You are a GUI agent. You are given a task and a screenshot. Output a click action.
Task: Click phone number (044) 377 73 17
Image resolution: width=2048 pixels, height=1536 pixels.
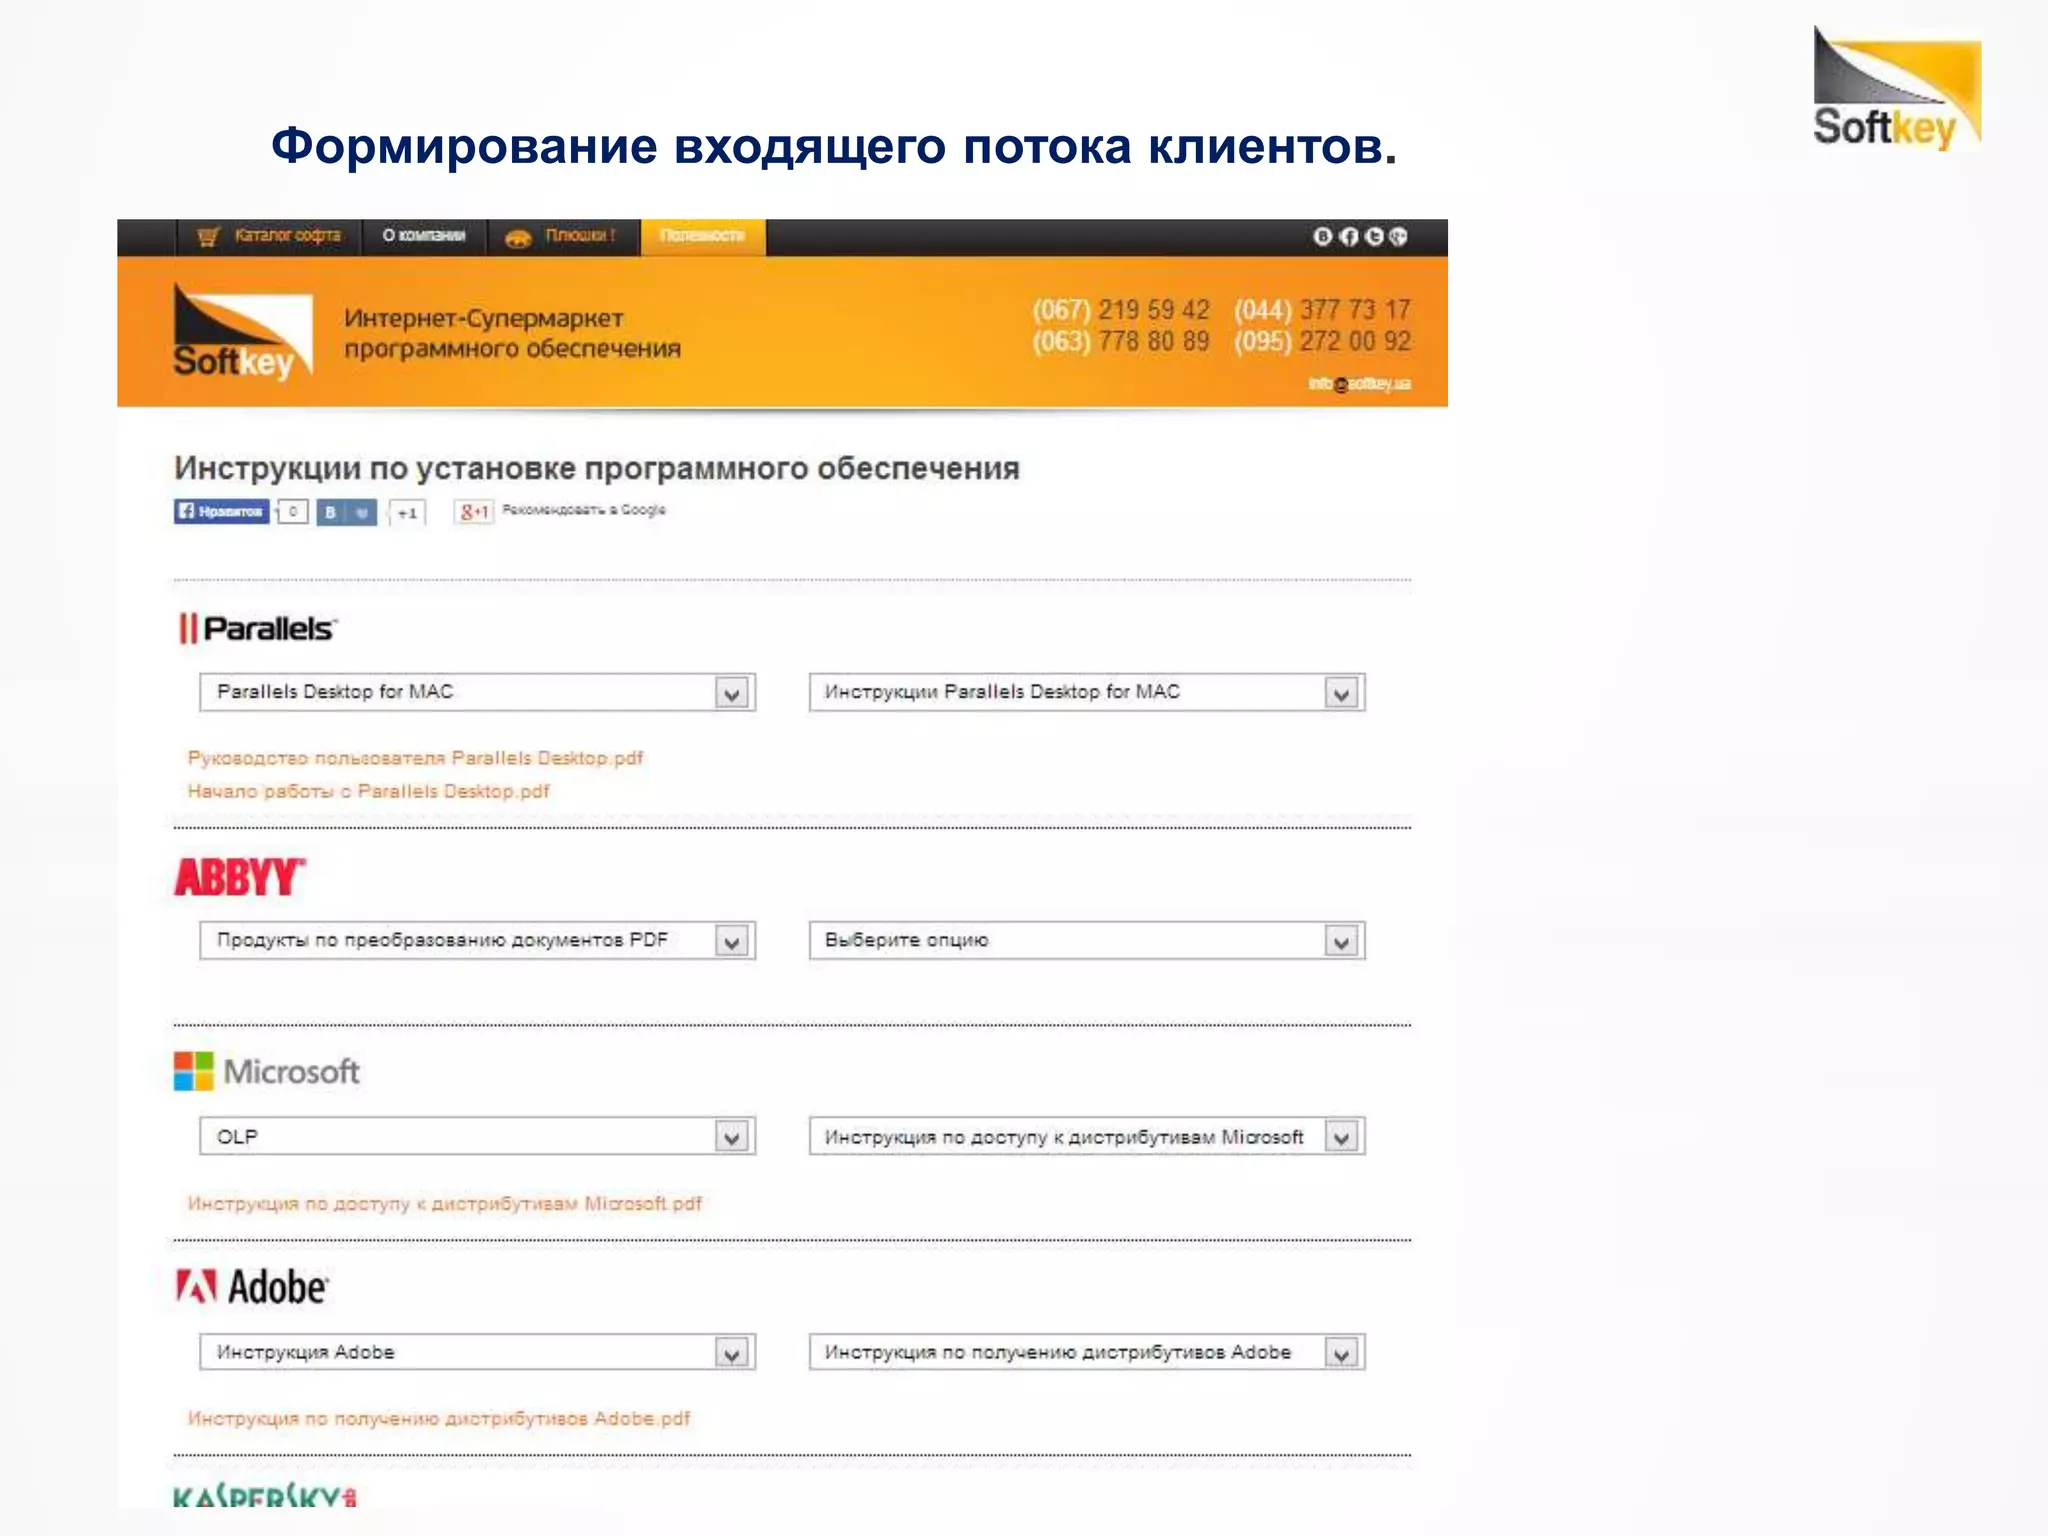tap(1322, 310)
